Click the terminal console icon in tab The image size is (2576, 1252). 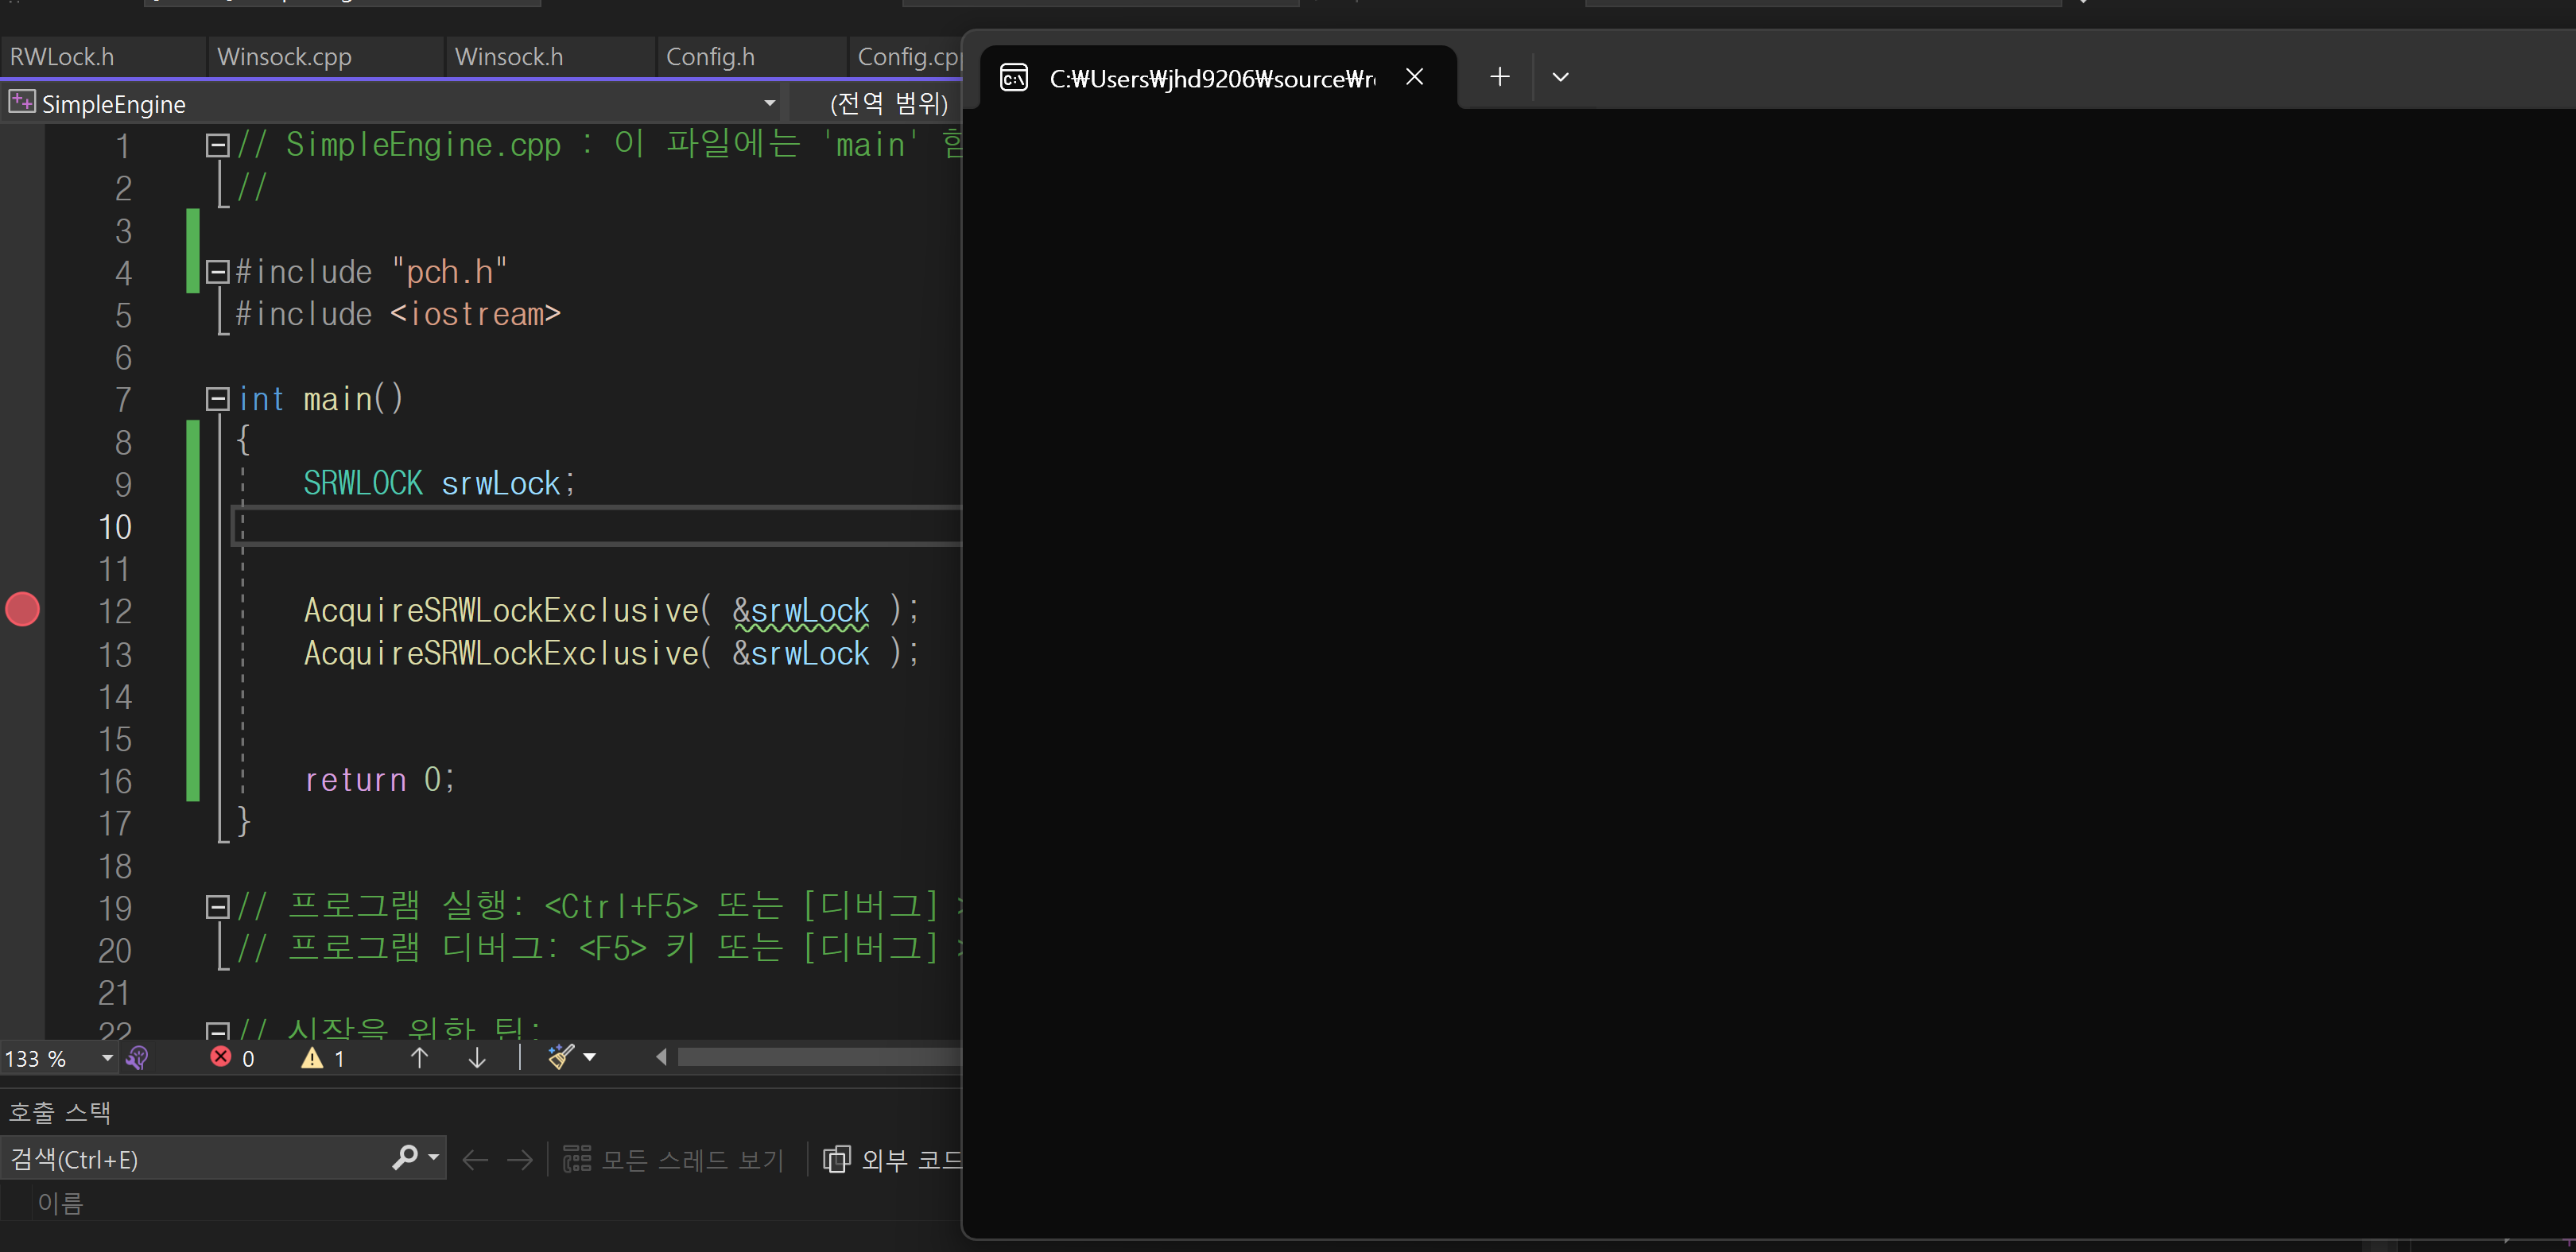click(x=1013, y=78)
